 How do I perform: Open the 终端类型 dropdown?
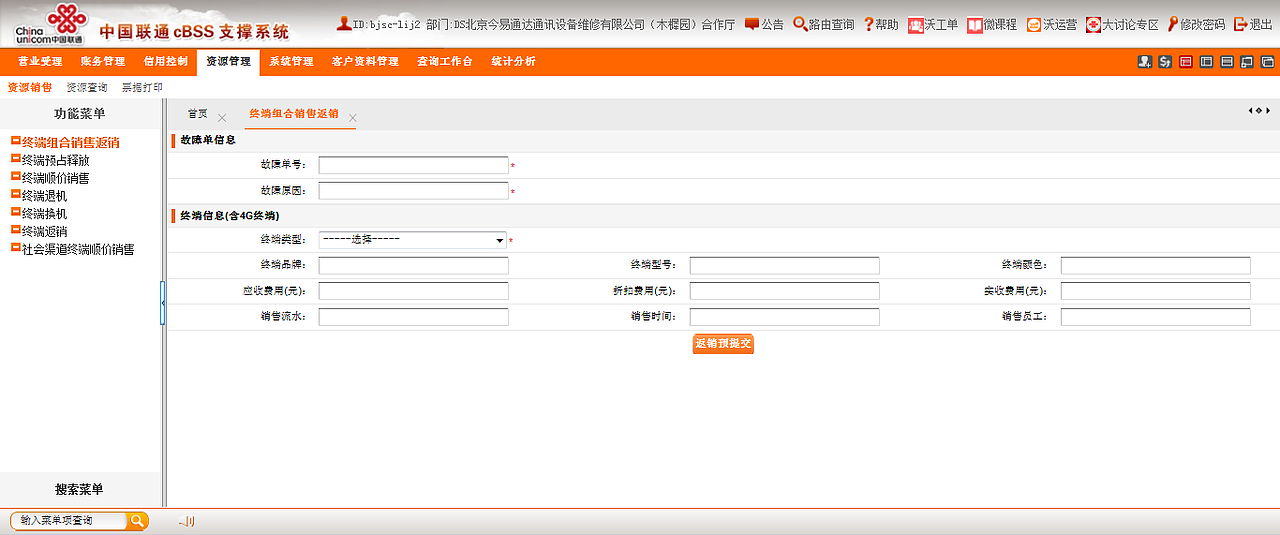point(413,240)
